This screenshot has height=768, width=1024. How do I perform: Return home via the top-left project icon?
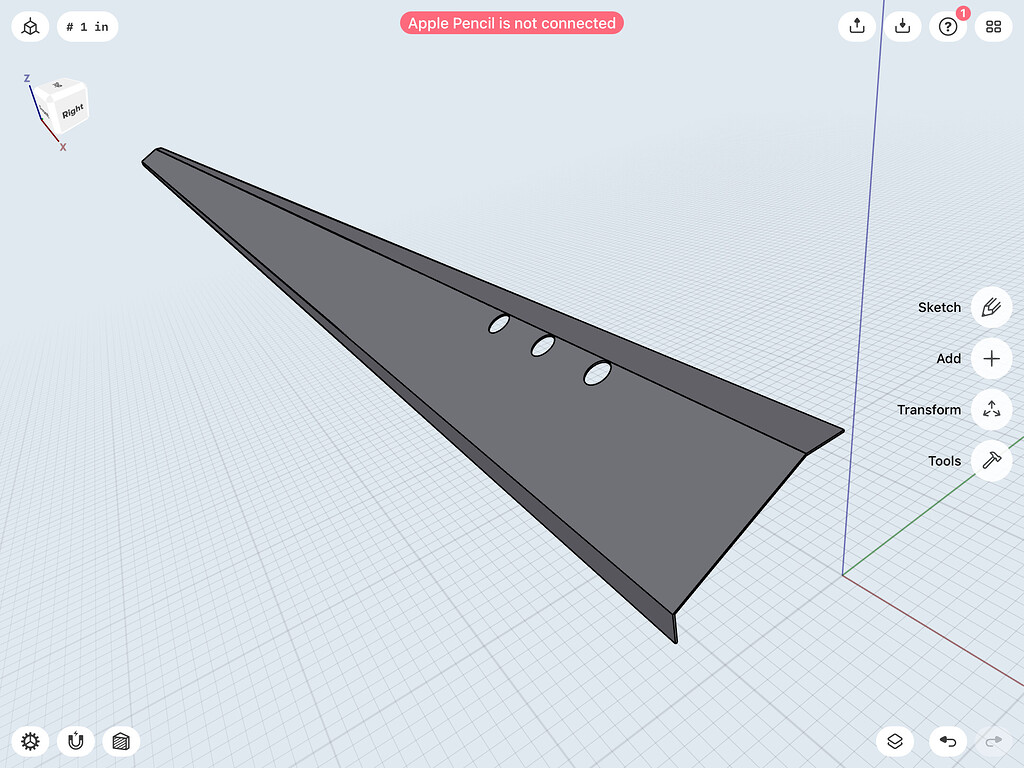29,26
